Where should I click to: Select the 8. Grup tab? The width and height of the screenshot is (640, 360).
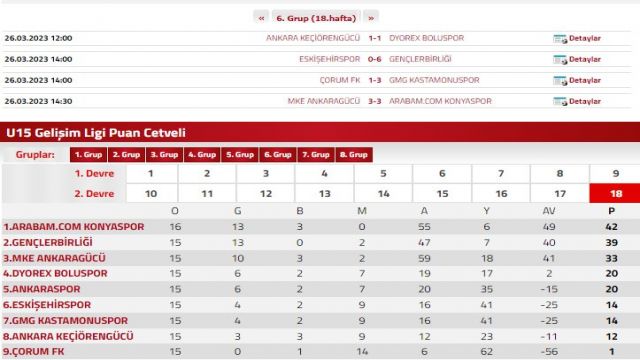(354, 155)
